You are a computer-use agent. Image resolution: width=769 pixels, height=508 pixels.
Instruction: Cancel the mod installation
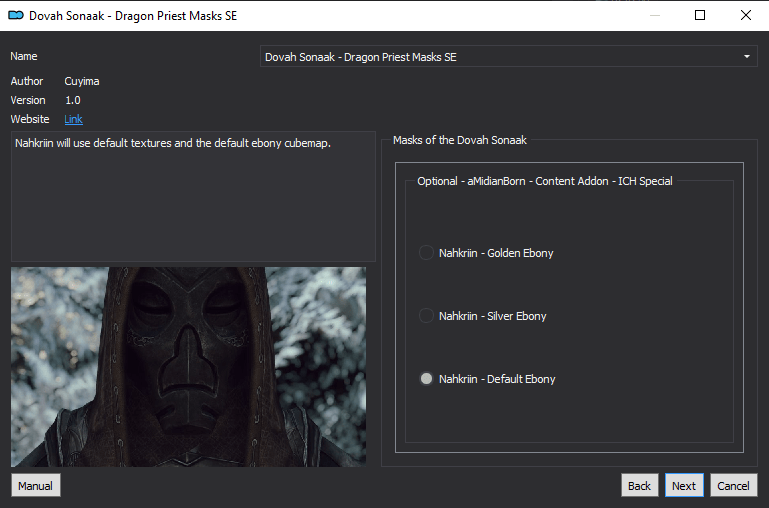pyautogui.click(x=734, y=485)
